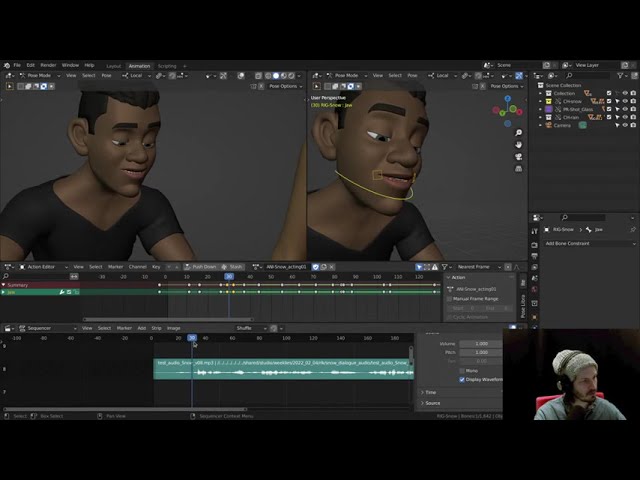Click the View Layer name field
This screenshot has width=640, height=480.
596,65
